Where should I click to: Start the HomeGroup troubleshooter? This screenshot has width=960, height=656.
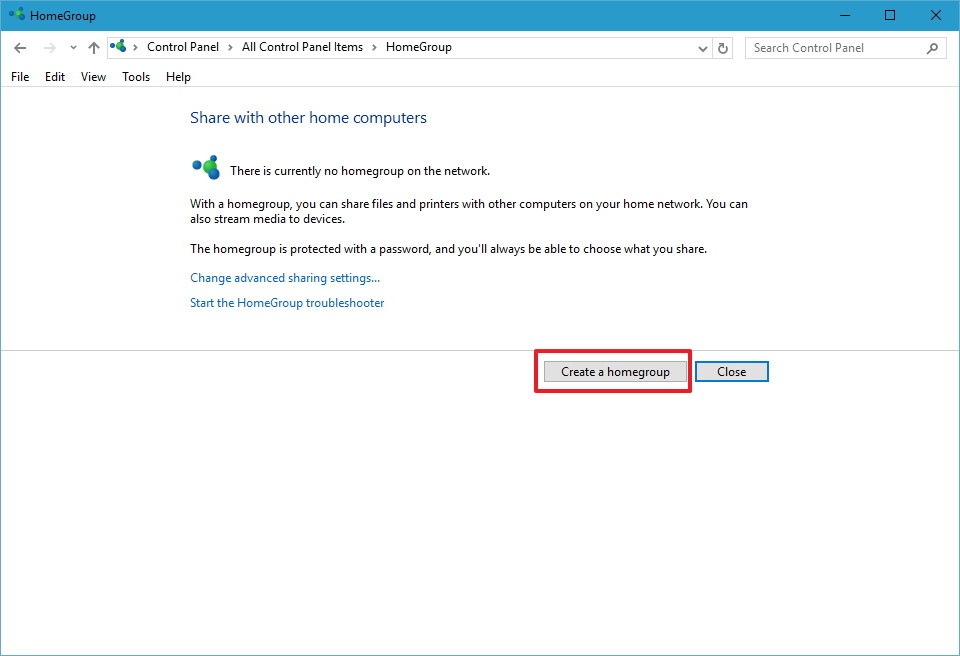coord(287,302)
